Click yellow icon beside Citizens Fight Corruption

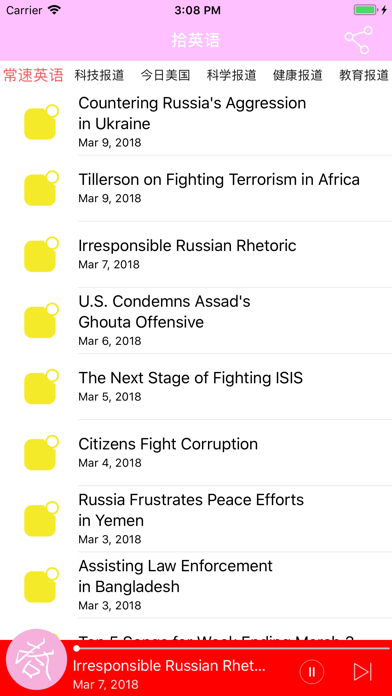coord(41,453)
